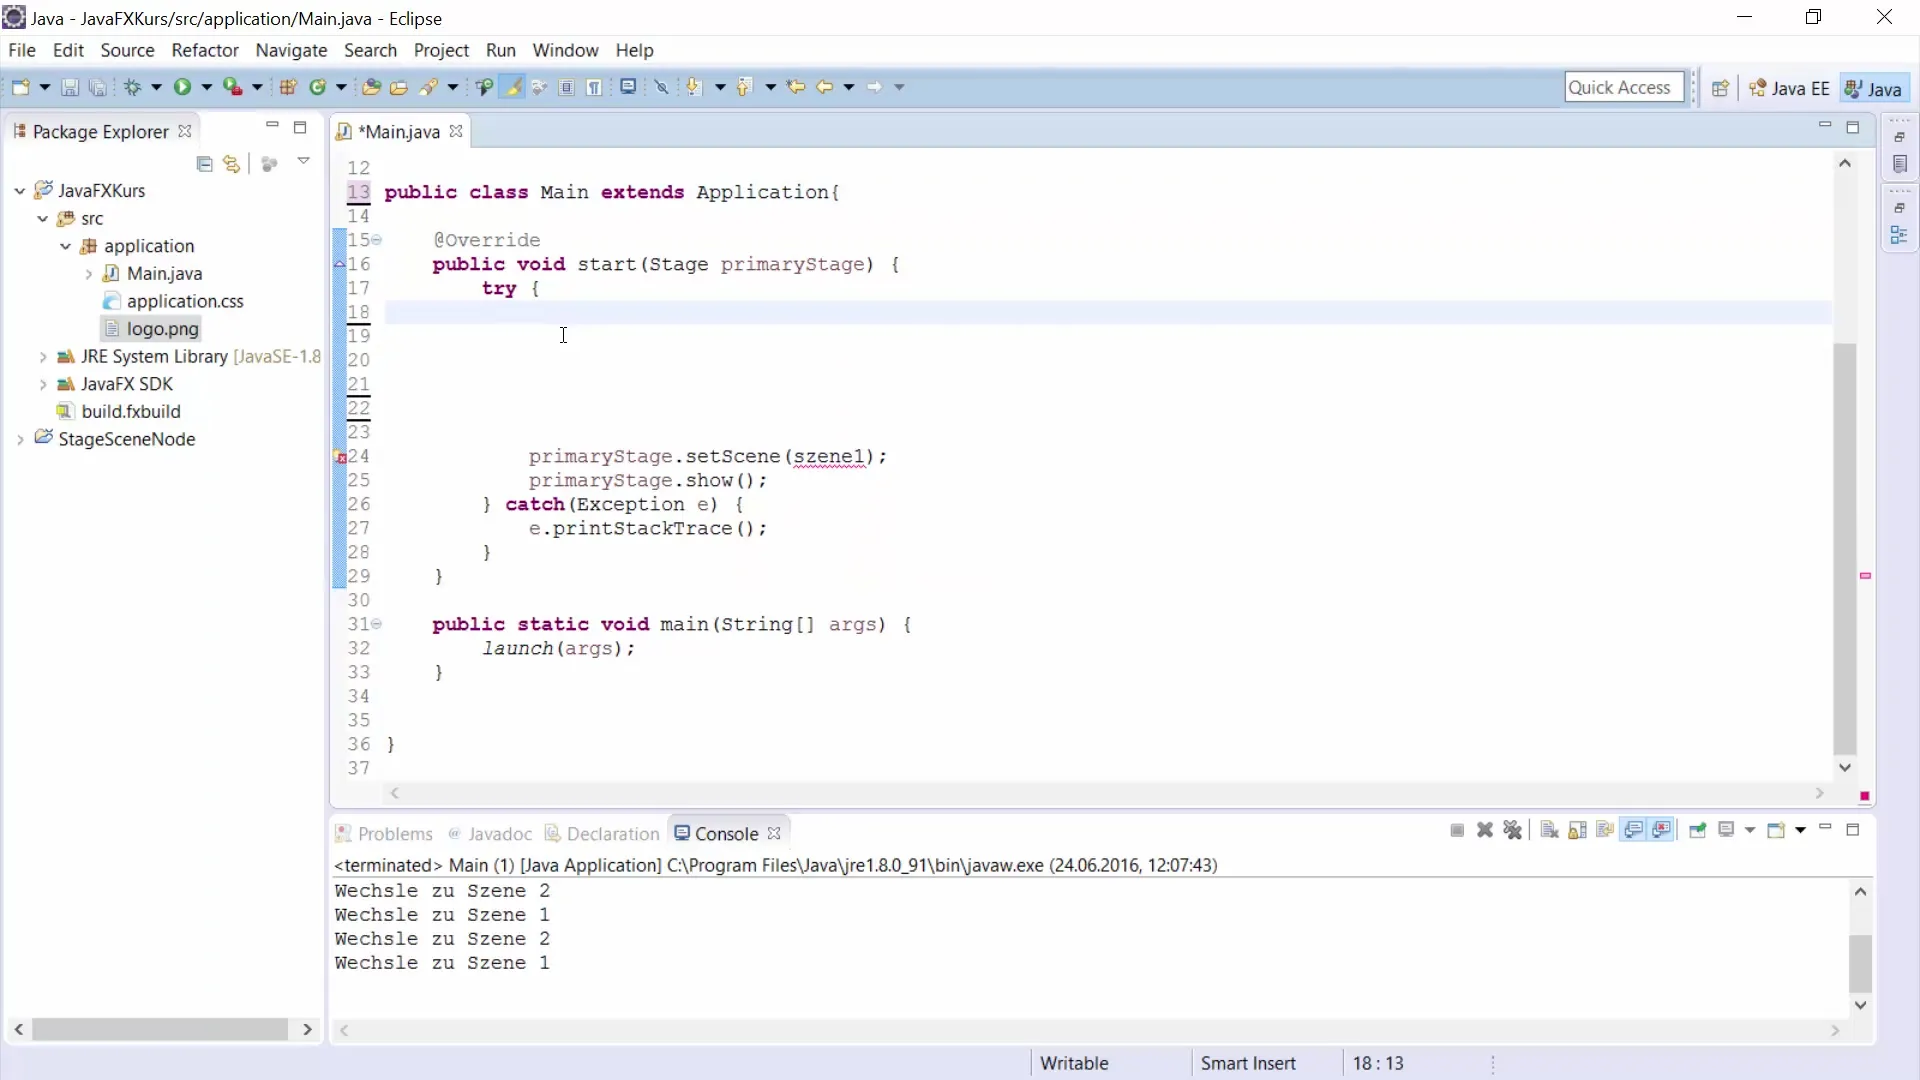1920x1080 pixels.
Task: Collapse the application package node
Action: coord(66,245)
